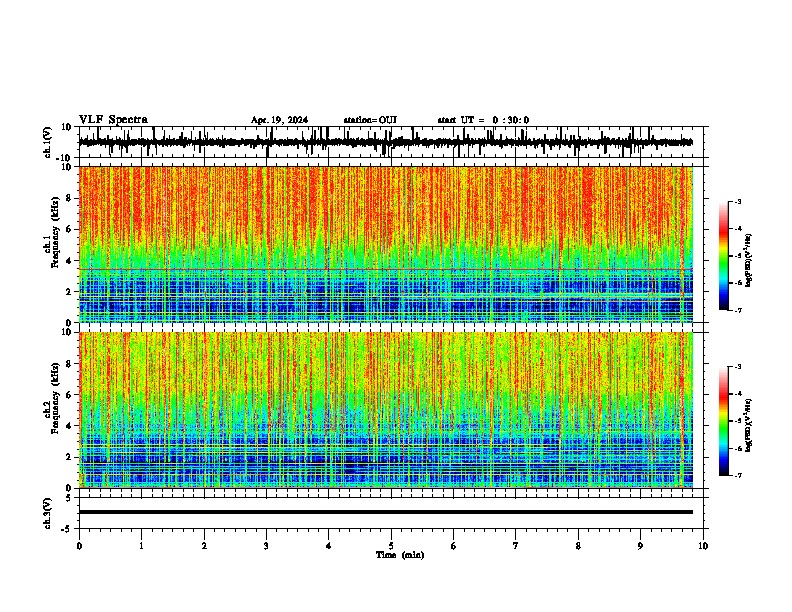Click the ch.1 spectrogram color bar
The width and height of the screenshot is (792, 612).
point(724,256)
